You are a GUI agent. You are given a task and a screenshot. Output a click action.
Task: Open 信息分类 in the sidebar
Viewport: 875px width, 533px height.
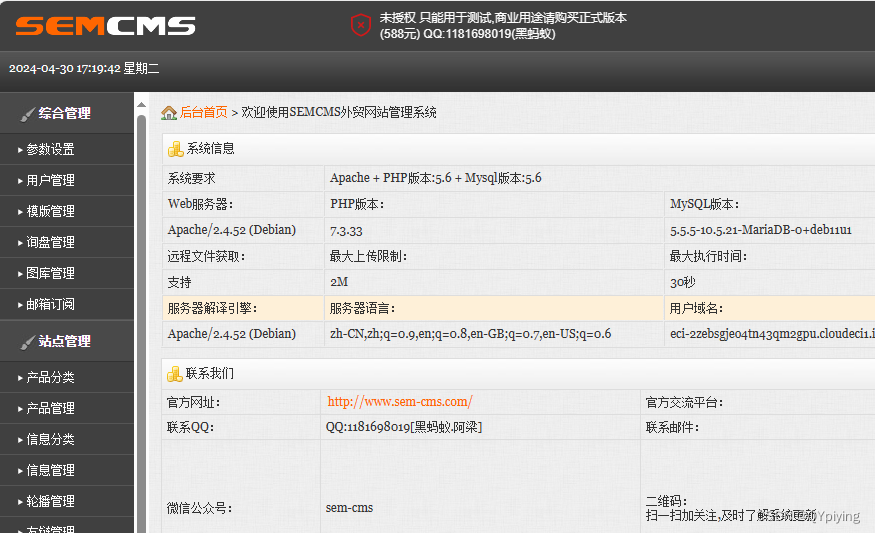[50, 439]
